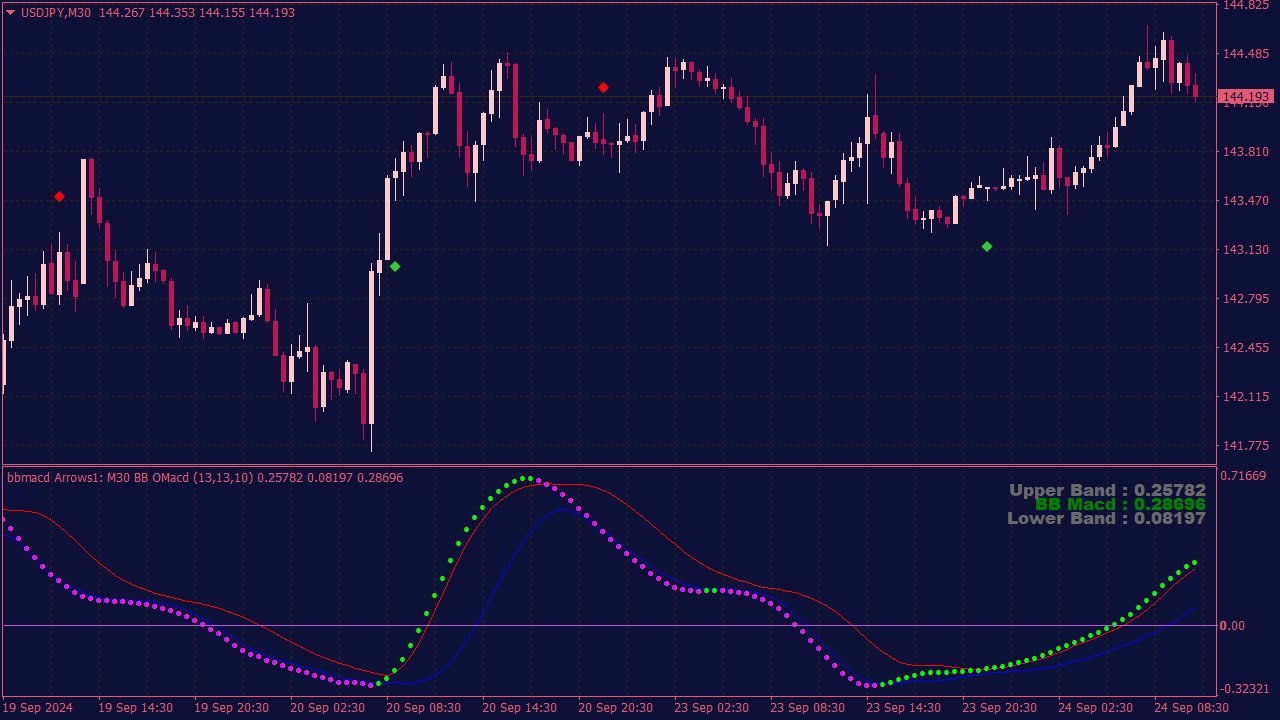Click the green diamond signal near 23 Sep 20:30
1280x720 pixels.
[987, 246]
